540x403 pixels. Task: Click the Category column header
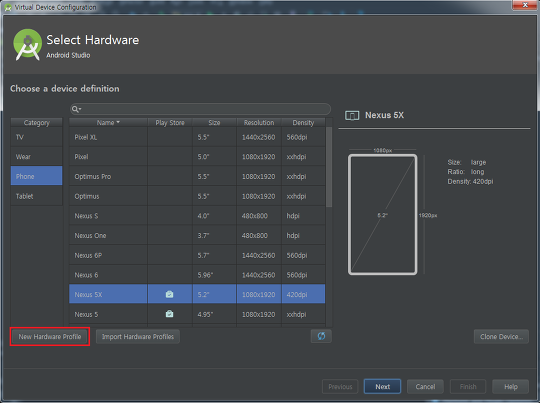(x=37, y=123)
